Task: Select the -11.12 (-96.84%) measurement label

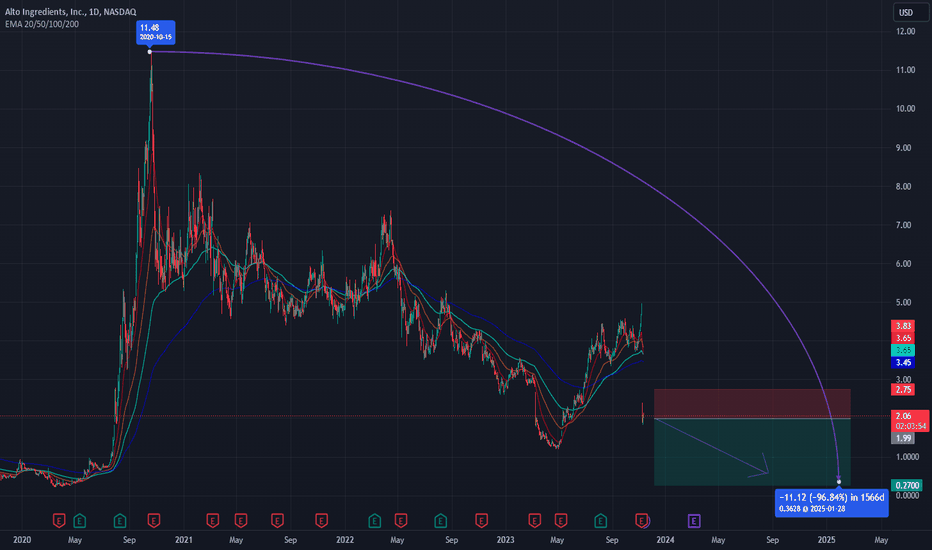Action: click(832, 502)
